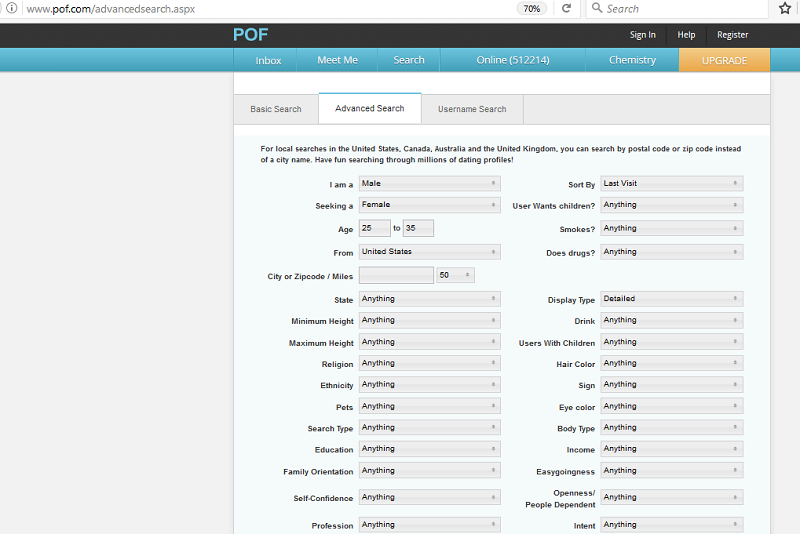Open the Ethnicity dropdown
The width and height of the screenshot is (800, 534).
click(x=430, y=385)
